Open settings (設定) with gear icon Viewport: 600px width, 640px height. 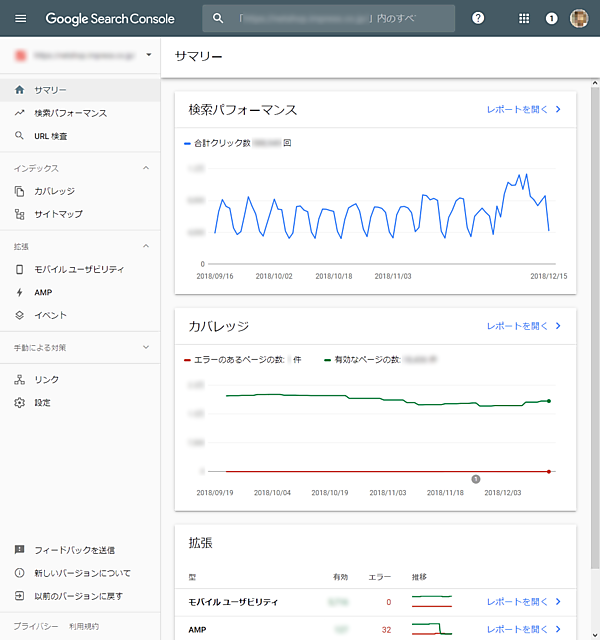42,402
